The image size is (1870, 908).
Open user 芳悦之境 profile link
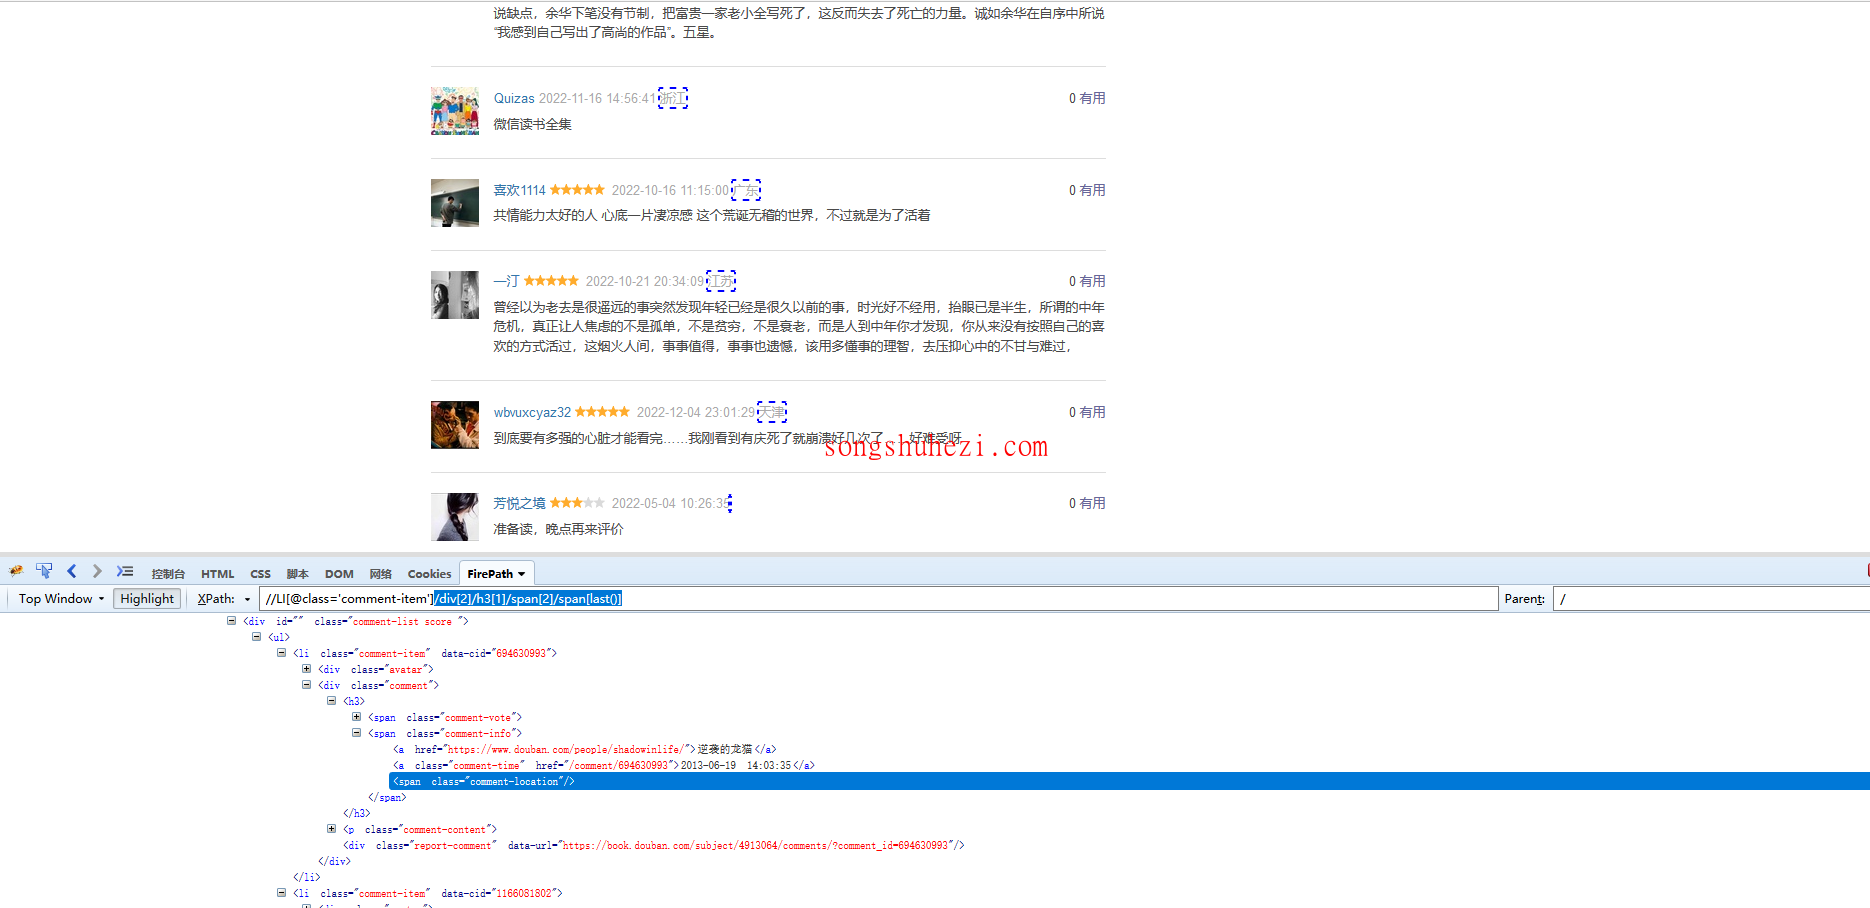[519, 503]
